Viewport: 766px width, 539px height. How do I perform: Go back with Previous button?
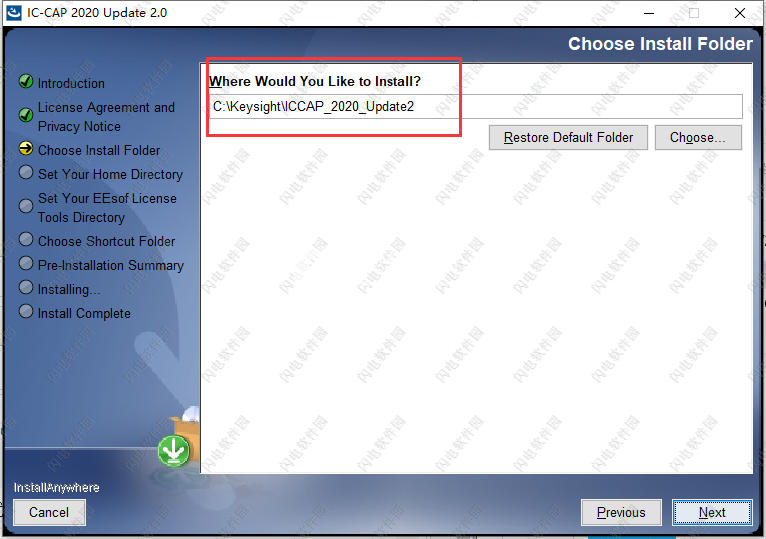621,512
